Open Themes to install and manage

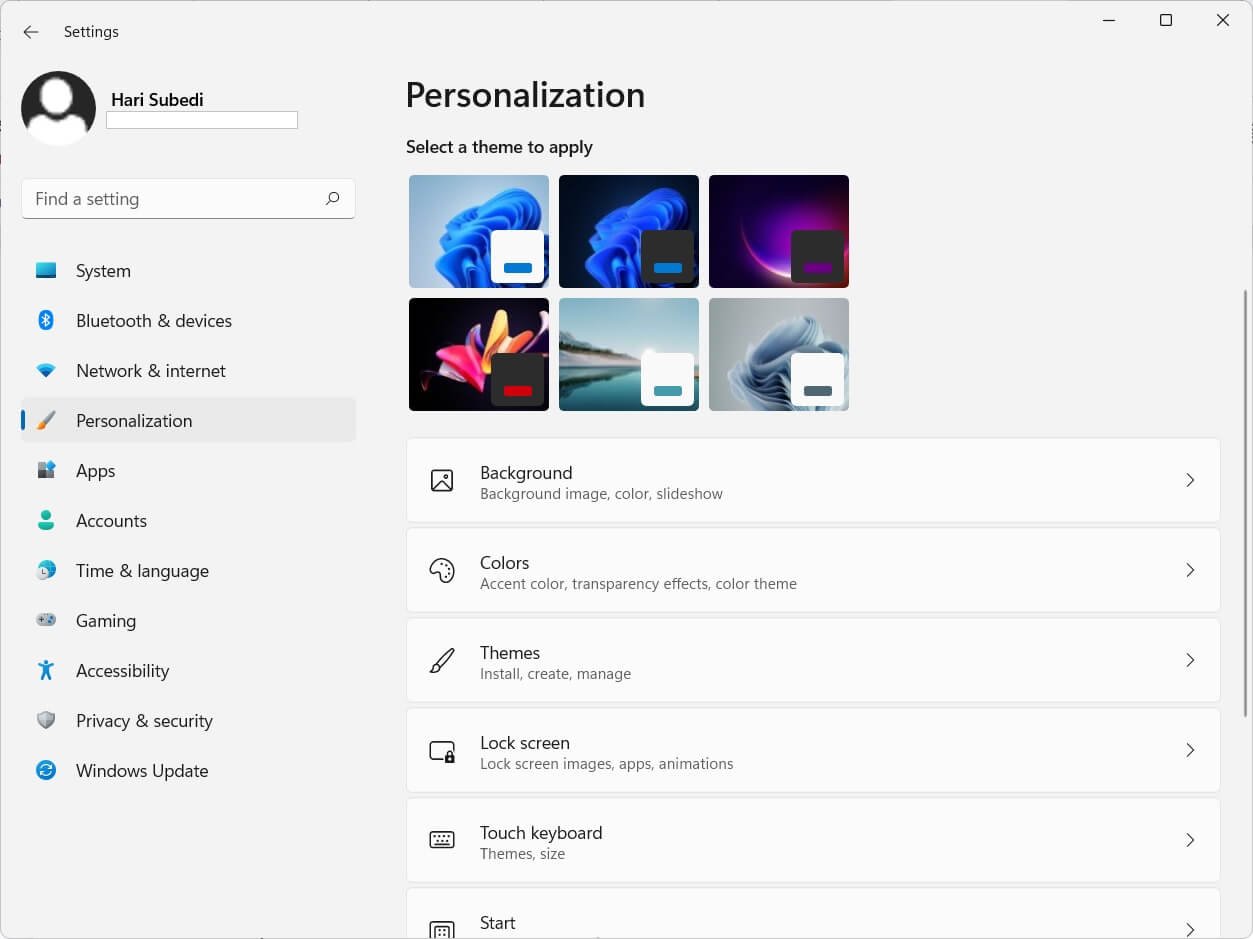812,660
